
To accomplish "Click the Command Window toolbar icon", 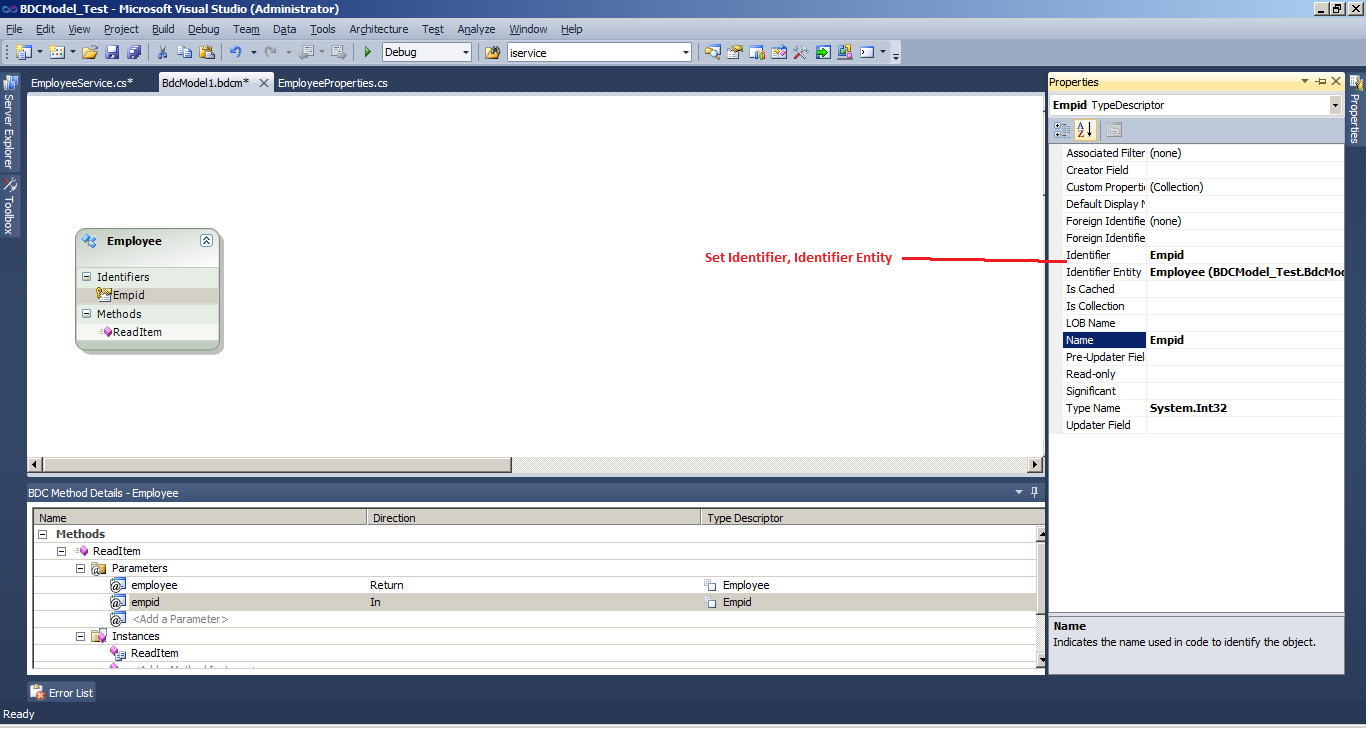I will (867, 52).
